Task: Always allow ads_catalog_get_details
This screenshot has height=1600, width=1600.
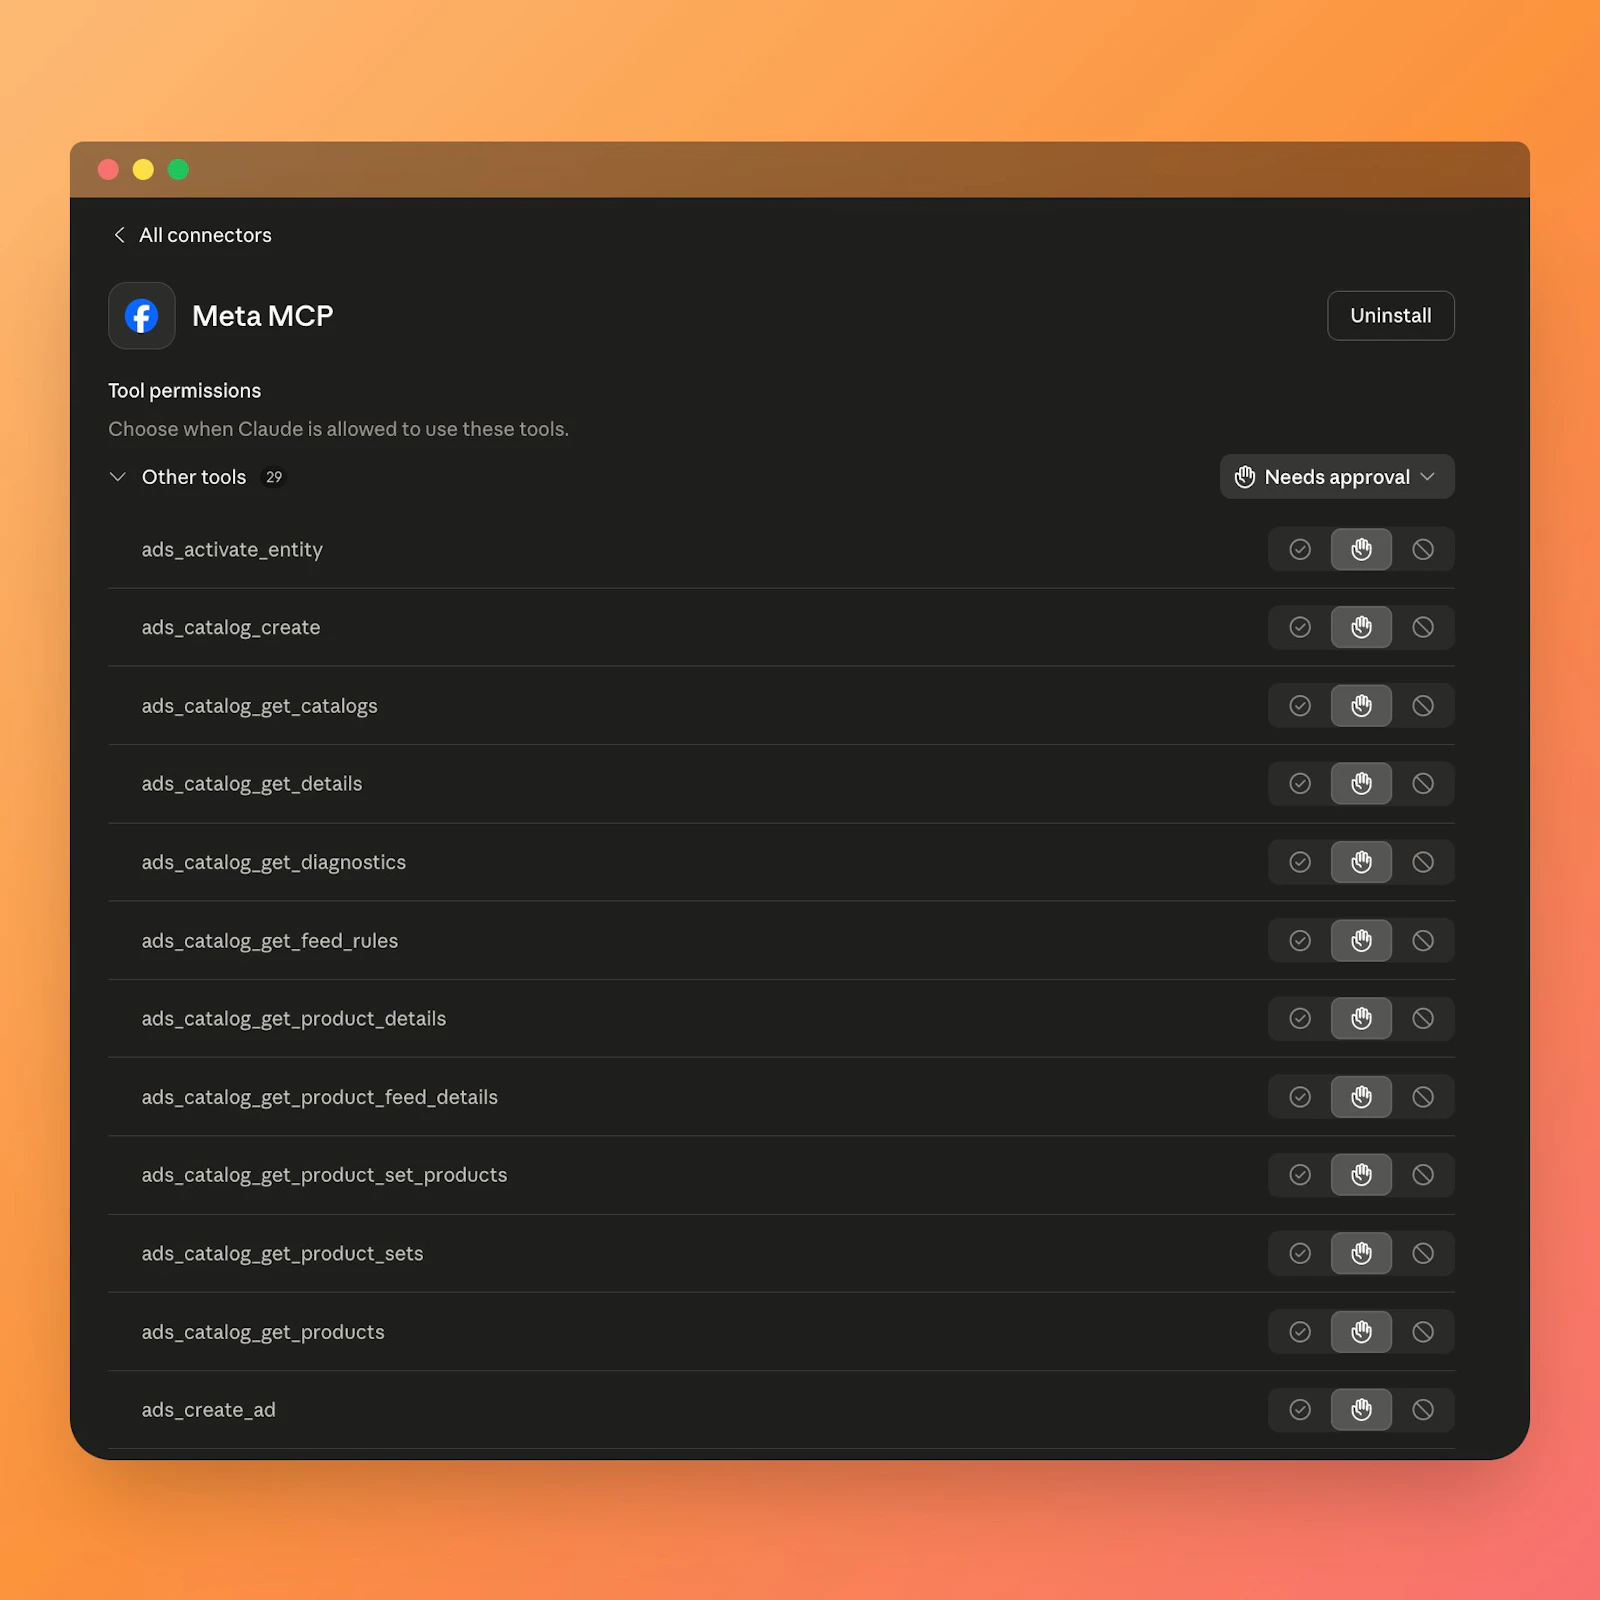Action: coord(1300,784)
